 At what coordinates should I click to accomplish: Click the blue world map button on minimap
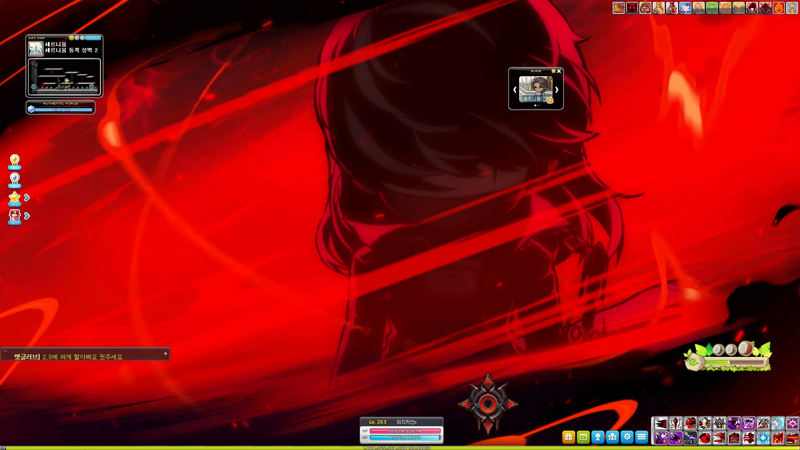[x=93, y=38]
